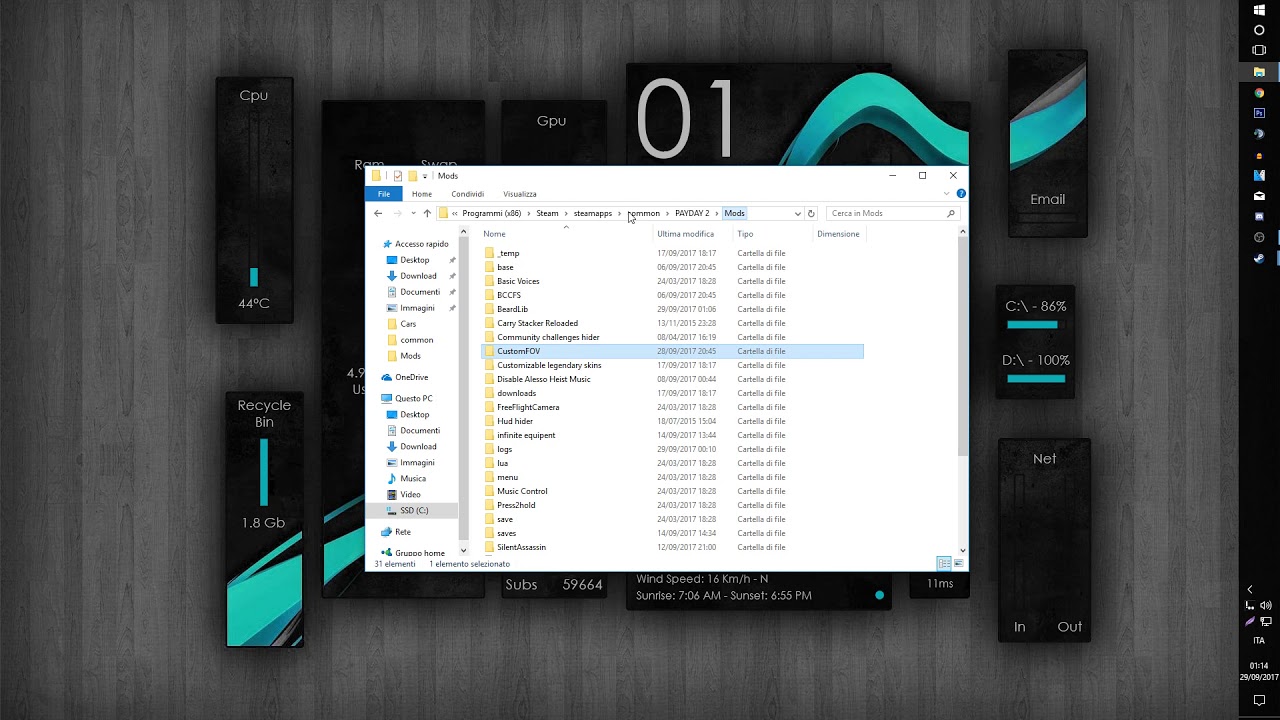The image size is (1280, 720).
Task: Select the CustomFOV folder row
Action: point(672,351)
